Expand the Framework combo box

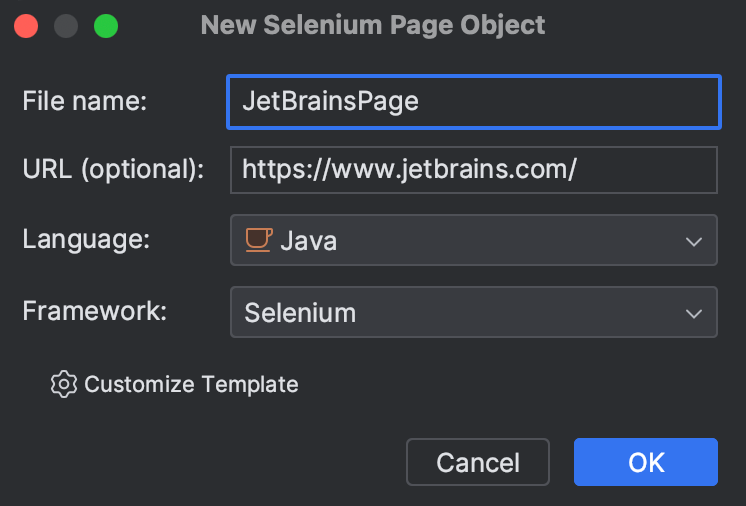473,313
